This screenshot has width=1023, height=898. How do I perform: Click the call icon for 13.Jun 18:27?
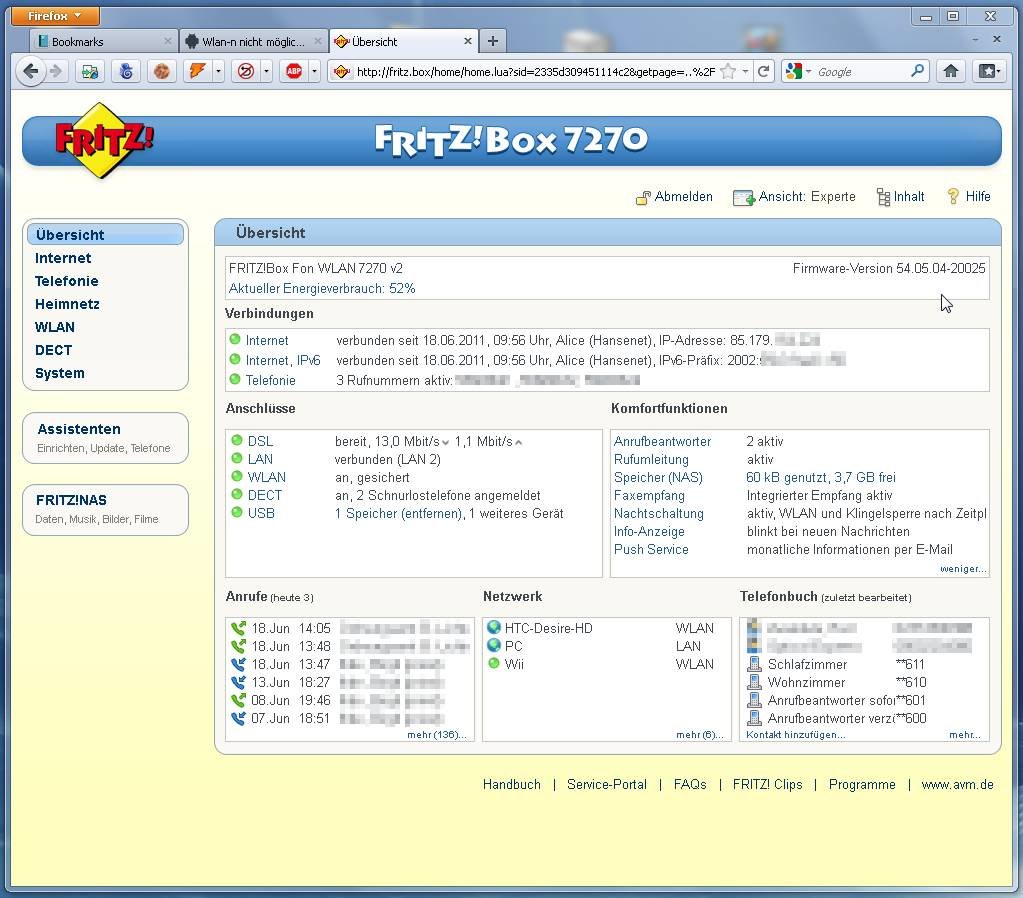point(238,682)
